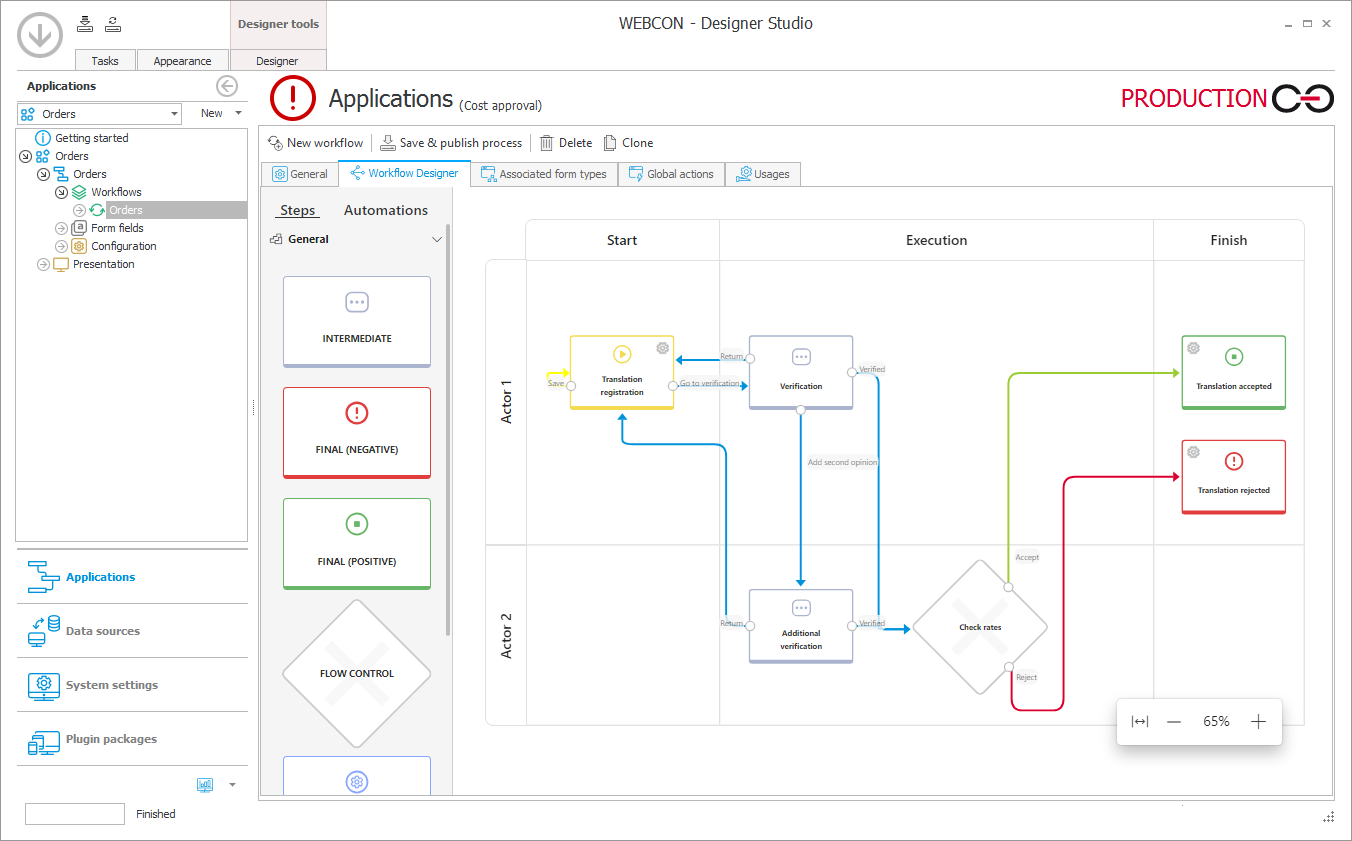Click the Data sources database icon
Screen dimensions: 1352x841
click(43, 631)
